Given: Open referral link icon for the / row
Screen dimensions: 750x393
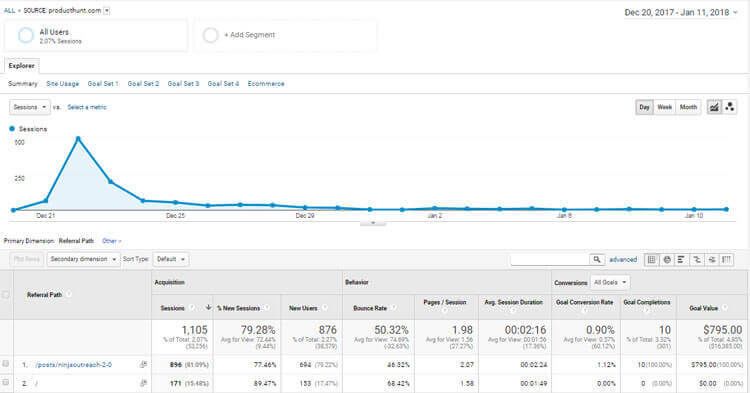Looking at the screenshot, I should (143, 383).
